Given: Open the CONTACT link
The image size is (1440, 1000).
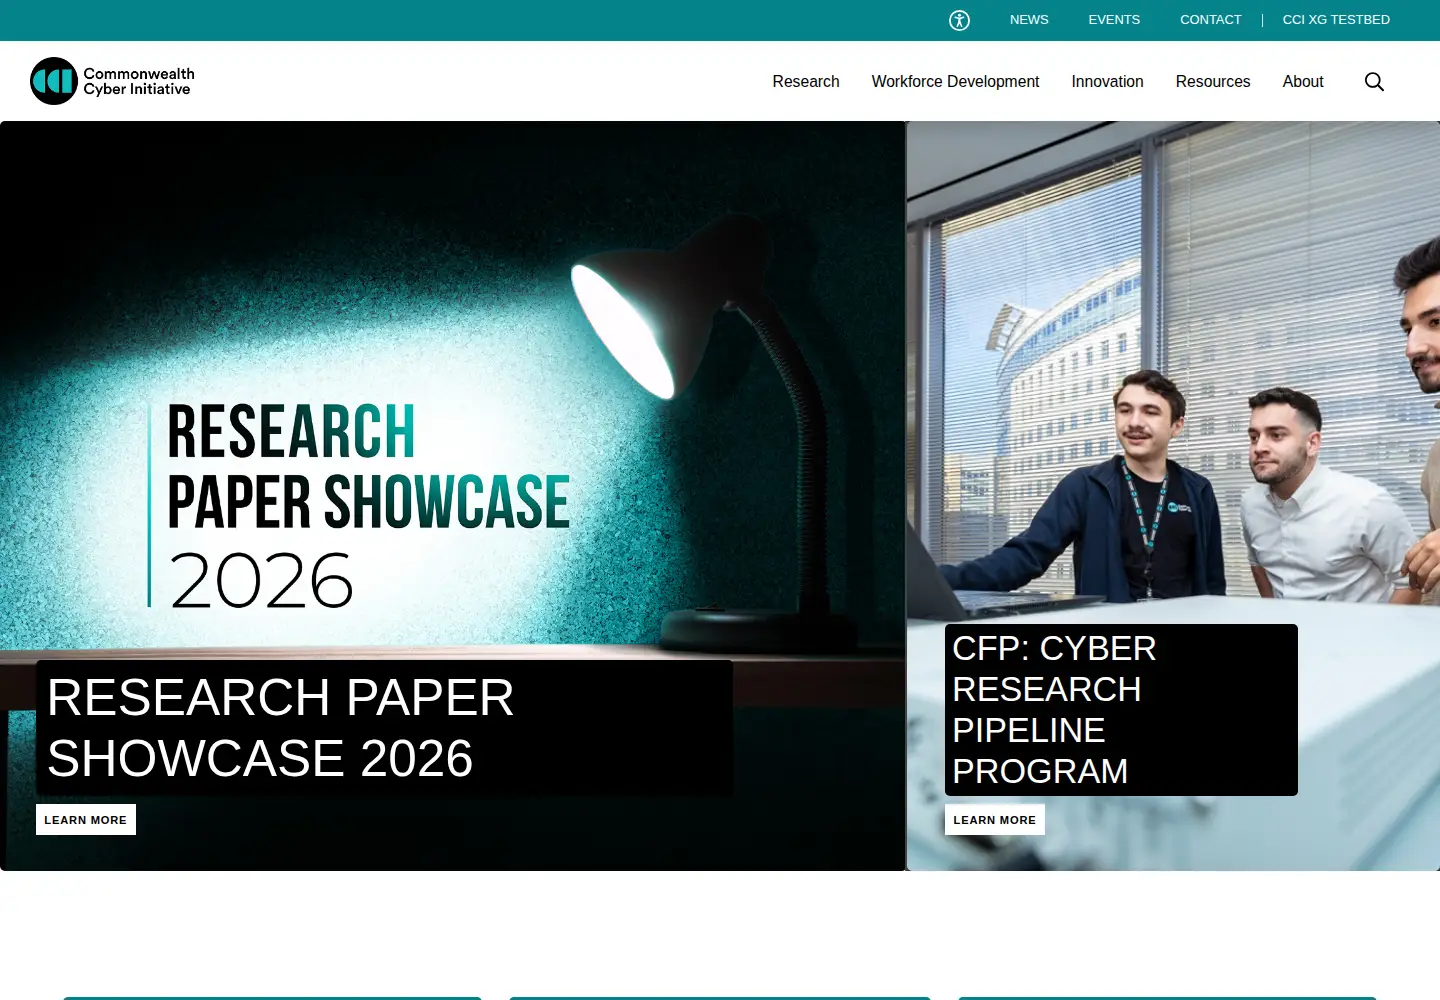Looking at the screenshot, I should (x=1210, y=20).
